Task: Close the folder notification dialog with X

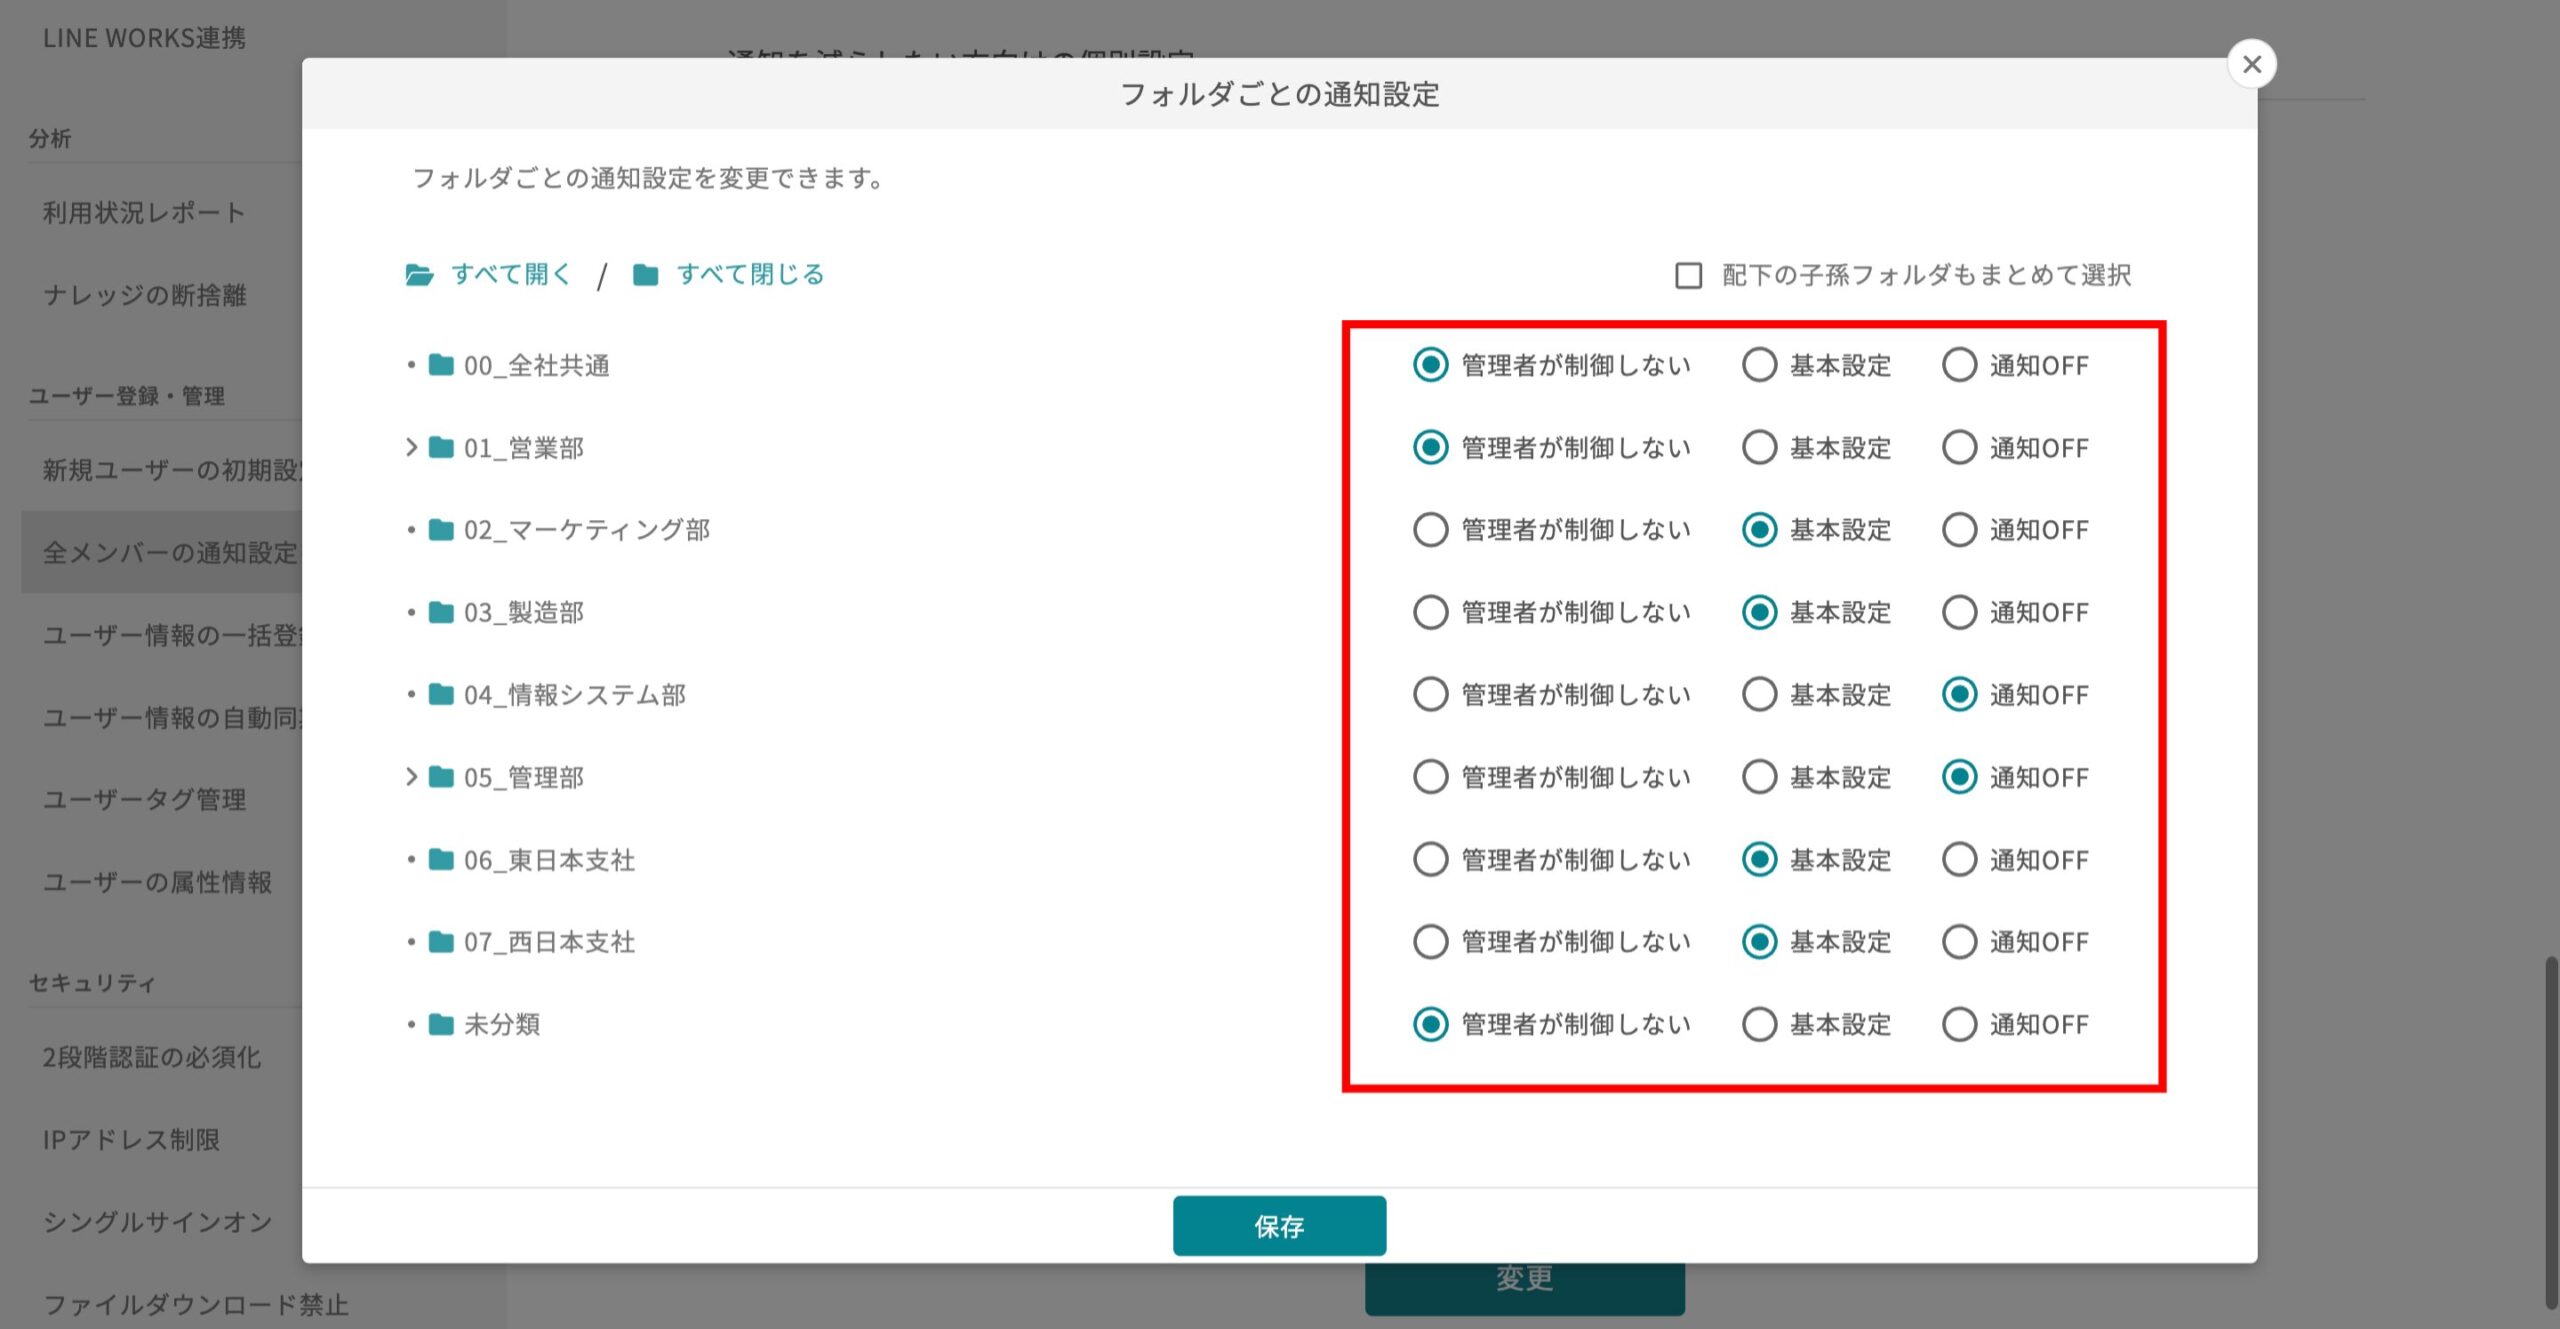Action: pos(2252,64)
